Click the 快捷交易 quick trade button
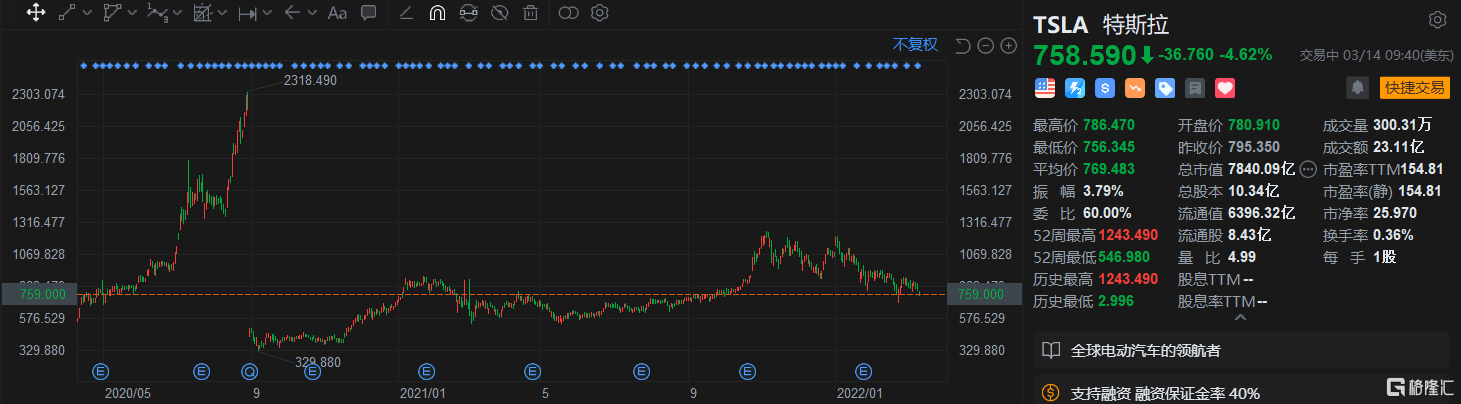Image resolution: width=1461 pixels, height=404 pixels. [x=1414, y=88]
